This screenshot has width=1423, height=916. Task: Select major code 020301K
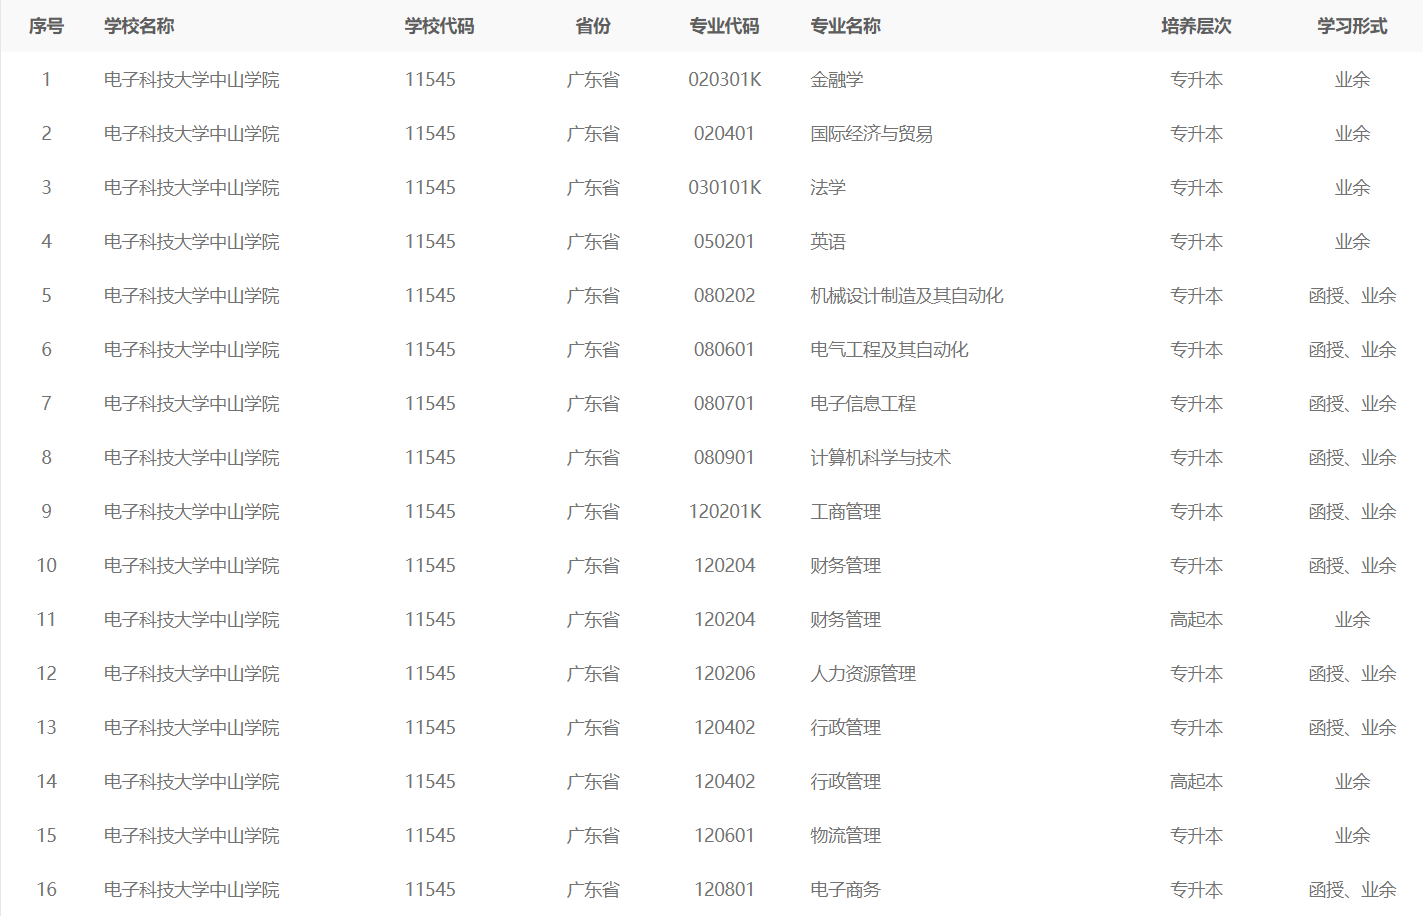pos(725,80)
